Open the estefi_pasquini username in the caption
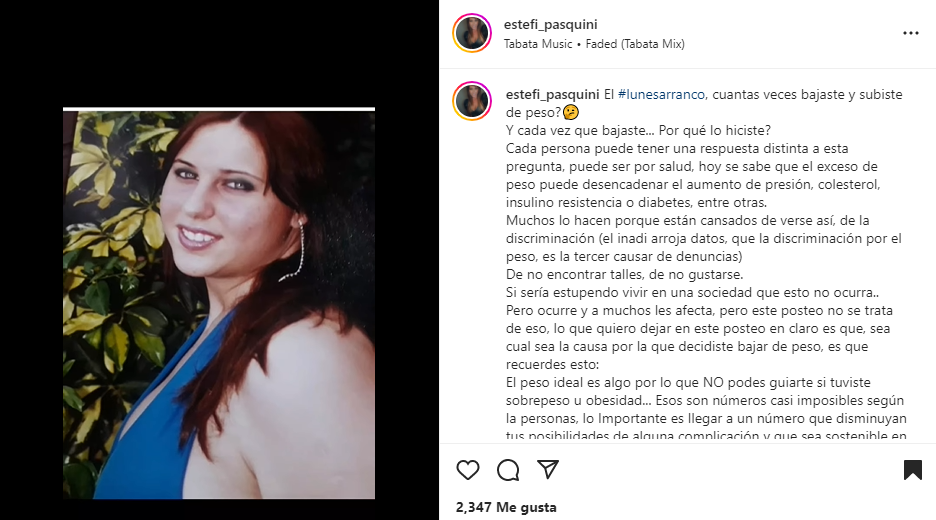The height and width of the screenshot is (520, 936). coord(552,94)
